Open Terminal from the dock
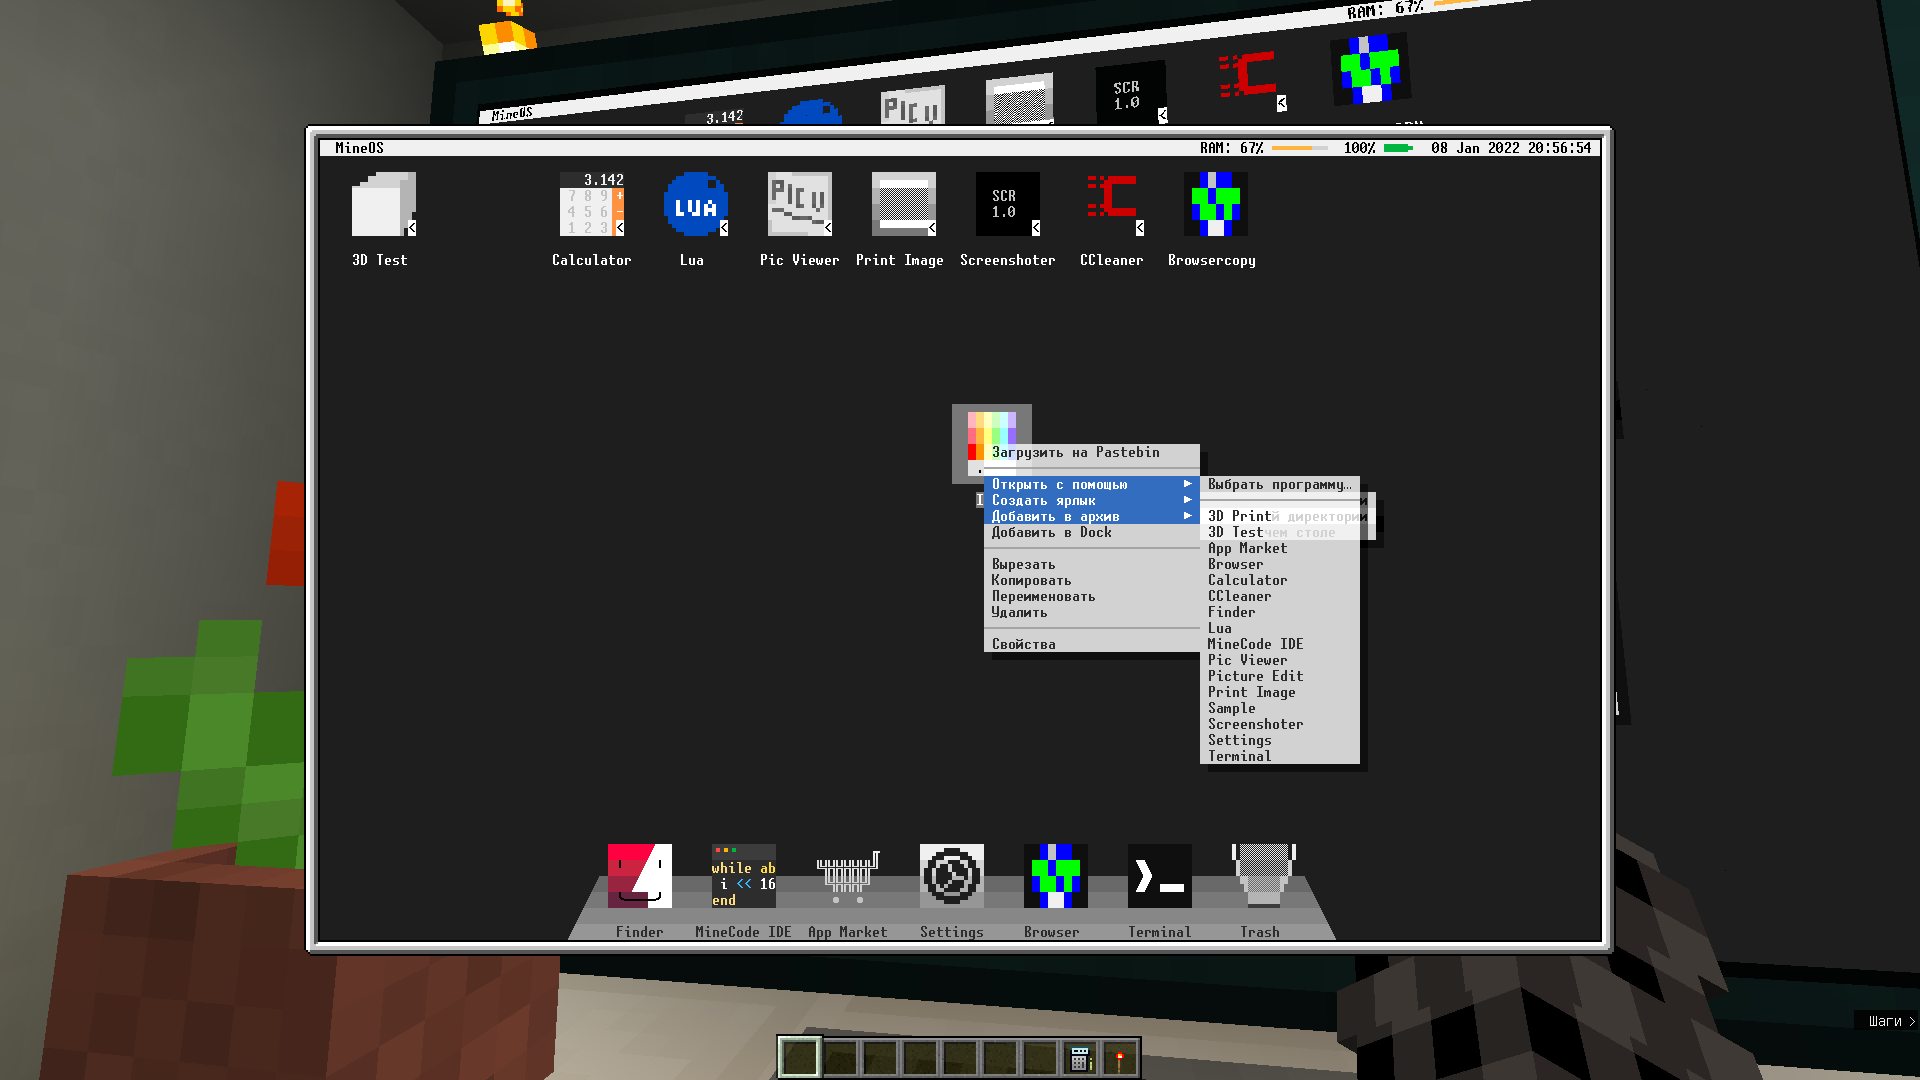The width and height of the screenshot is (1920, 1080). [x=1159, y=876]
